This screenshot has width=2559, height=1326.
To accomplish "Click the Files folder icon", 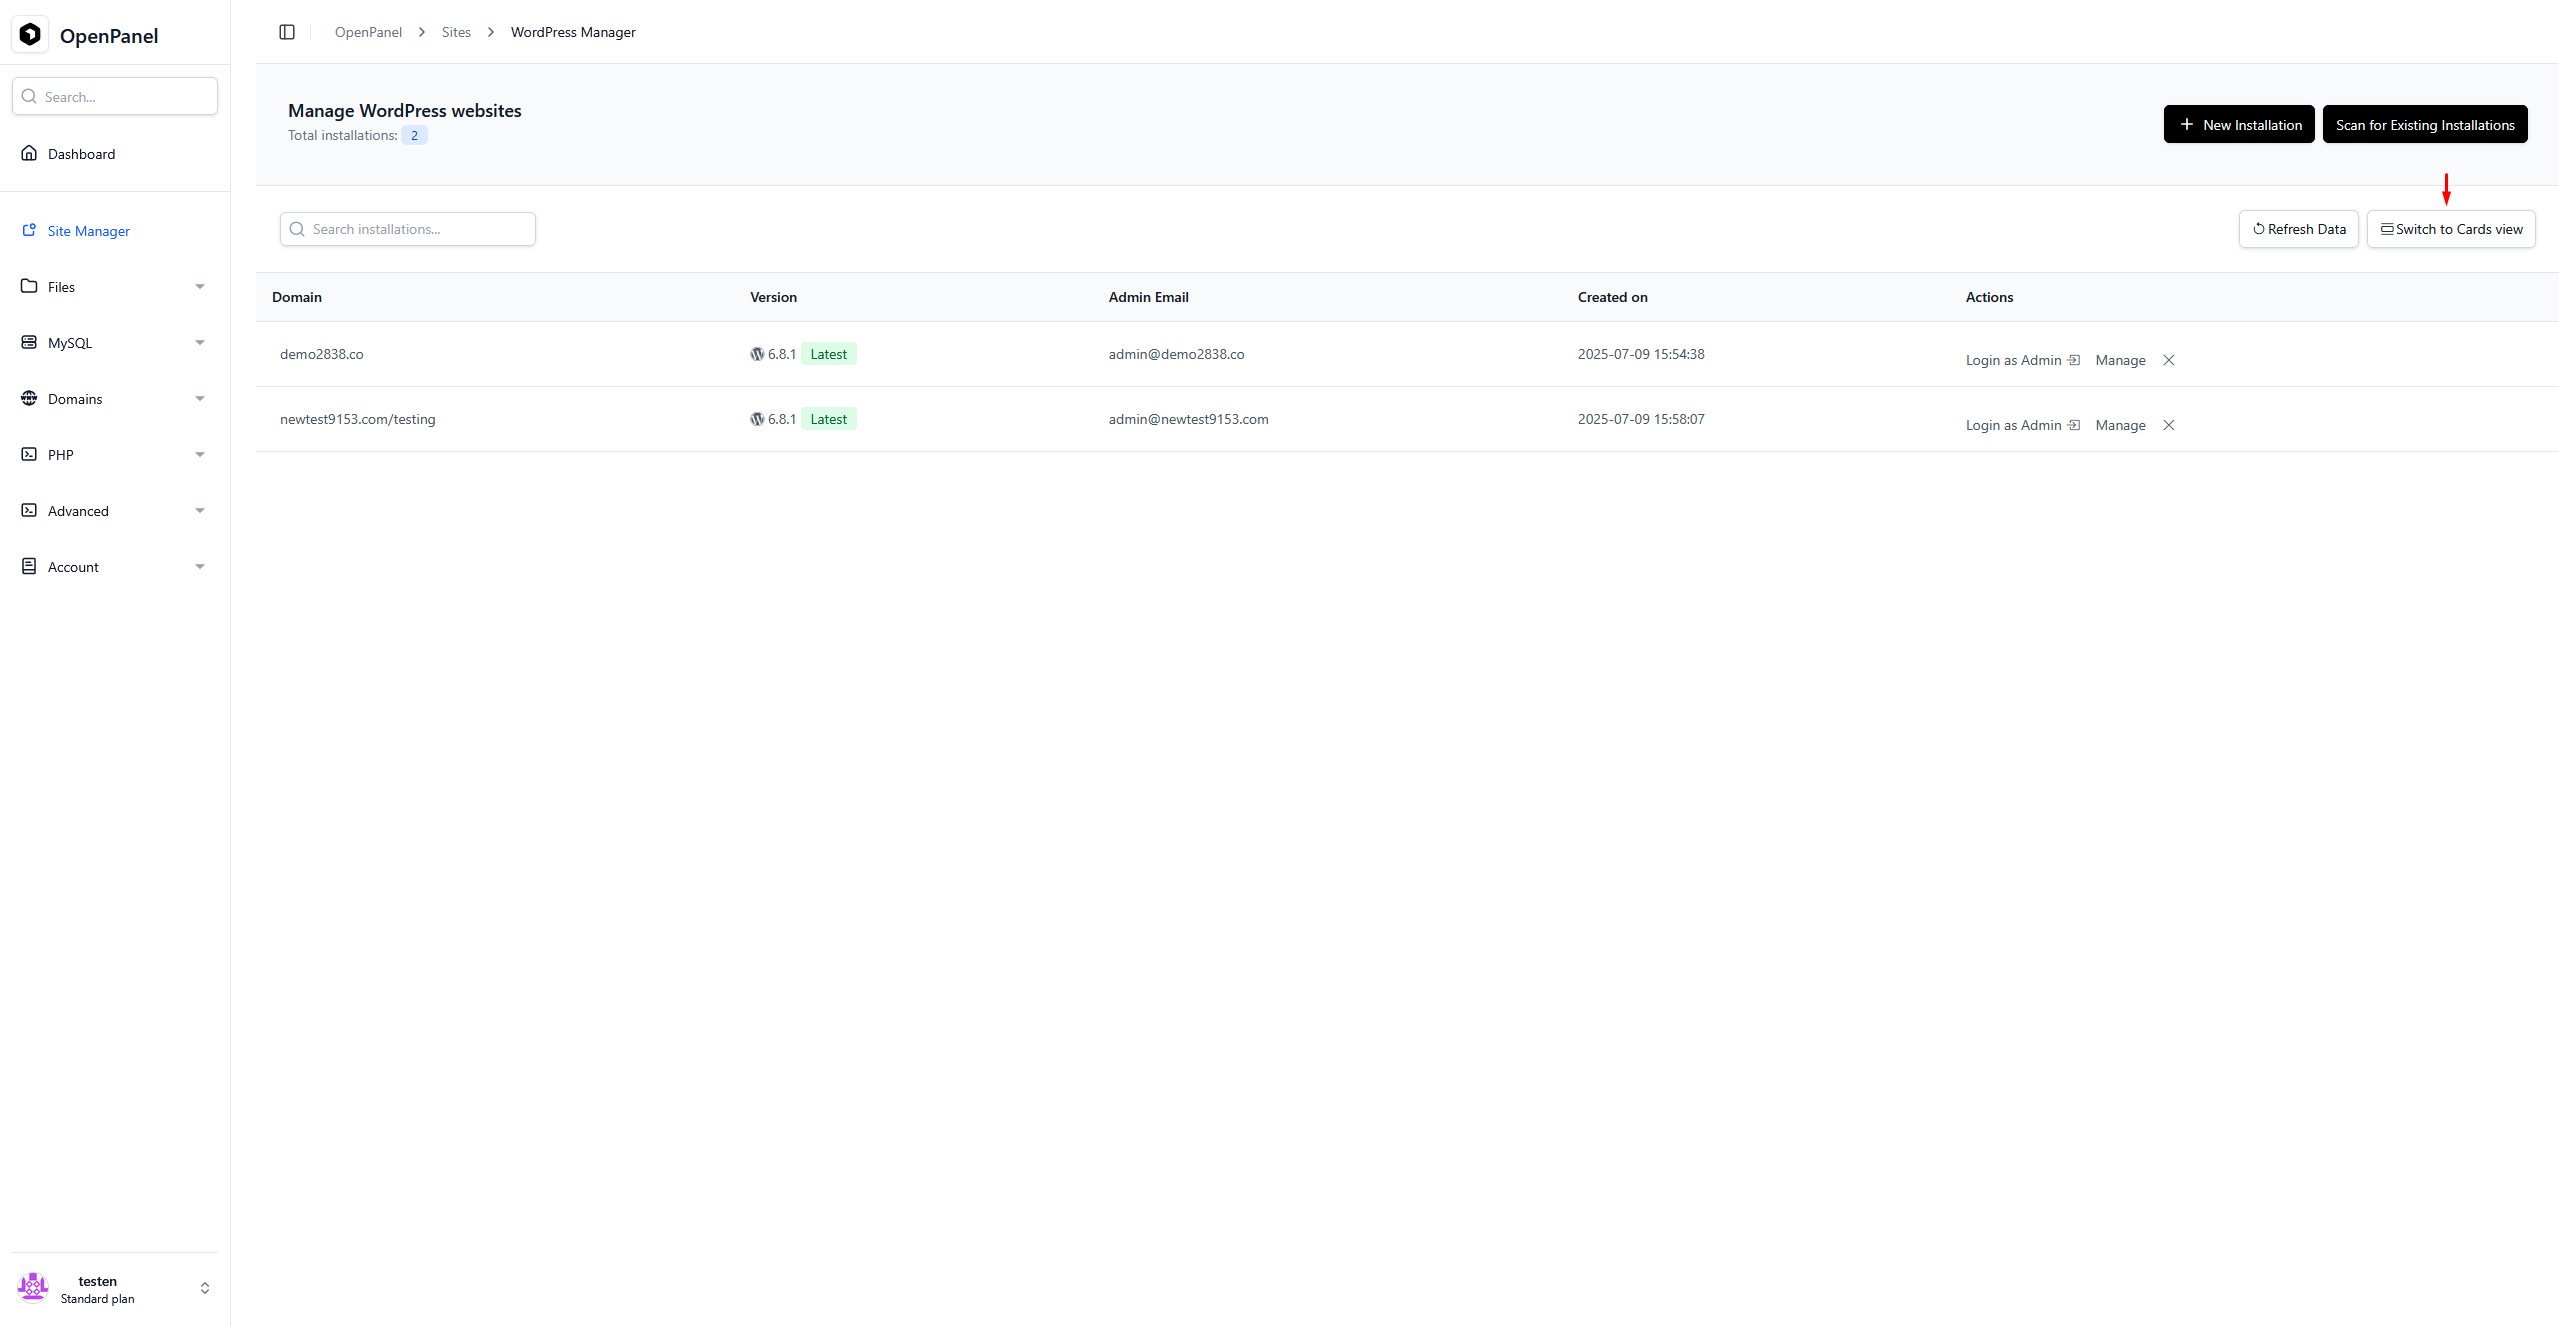I will pos(29,286).
